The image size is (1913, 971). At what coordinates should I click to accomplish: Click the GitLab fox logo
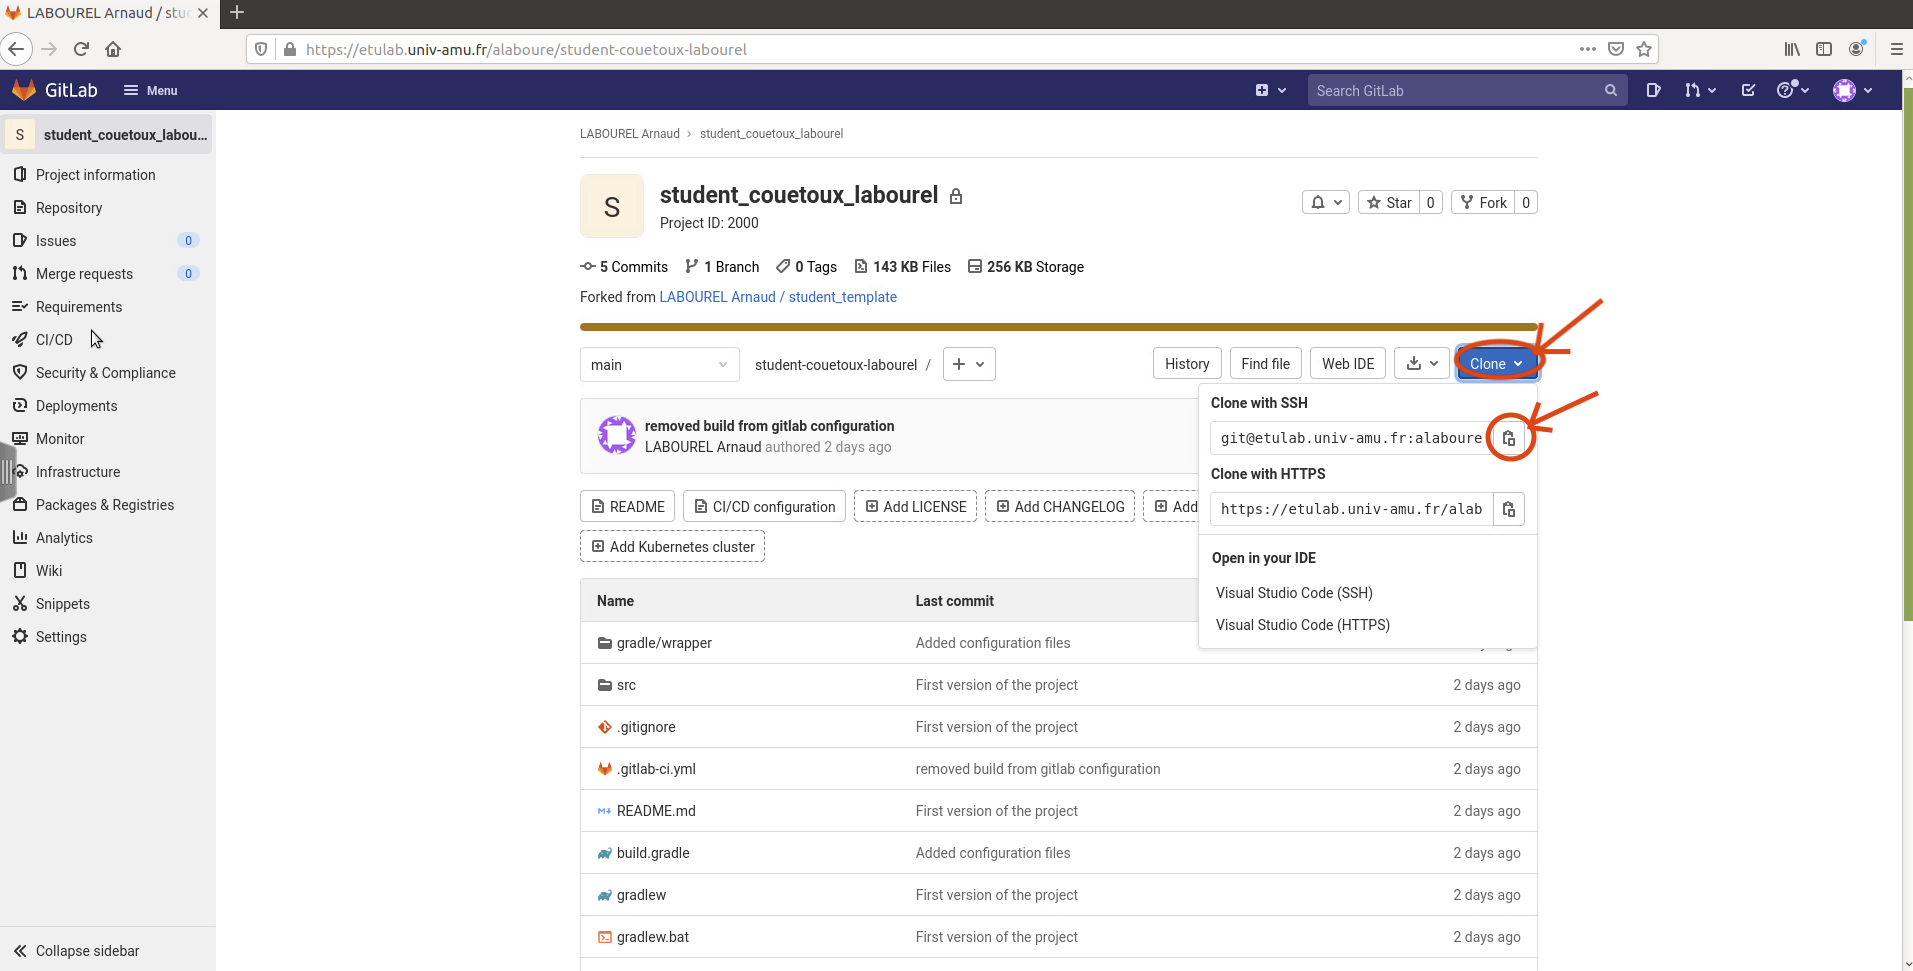tap(24, 90)
